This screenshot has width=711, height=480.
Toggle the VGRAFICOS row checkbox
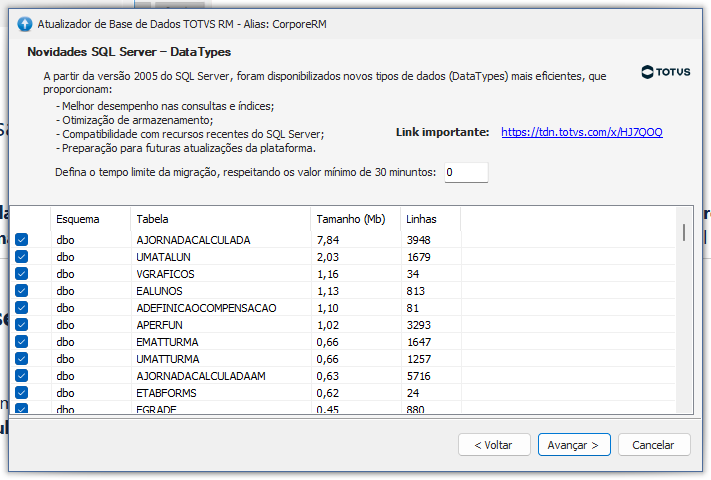(x=22, y=274)
